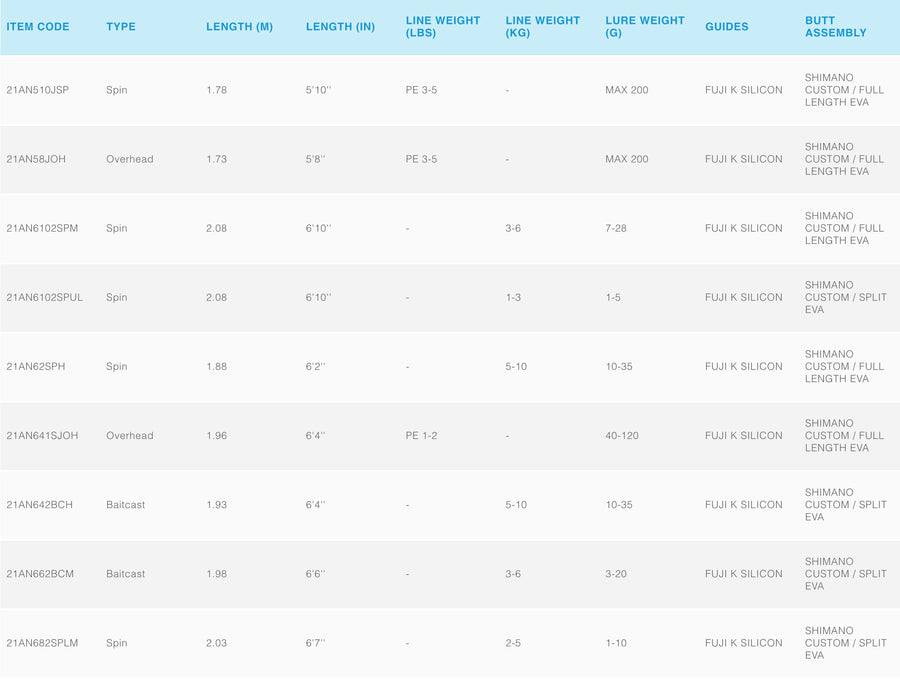The height and width of the screenshot is (679, 900).
Task: Click item code 21AN58JOH
Action: click(x=36, y=159)
